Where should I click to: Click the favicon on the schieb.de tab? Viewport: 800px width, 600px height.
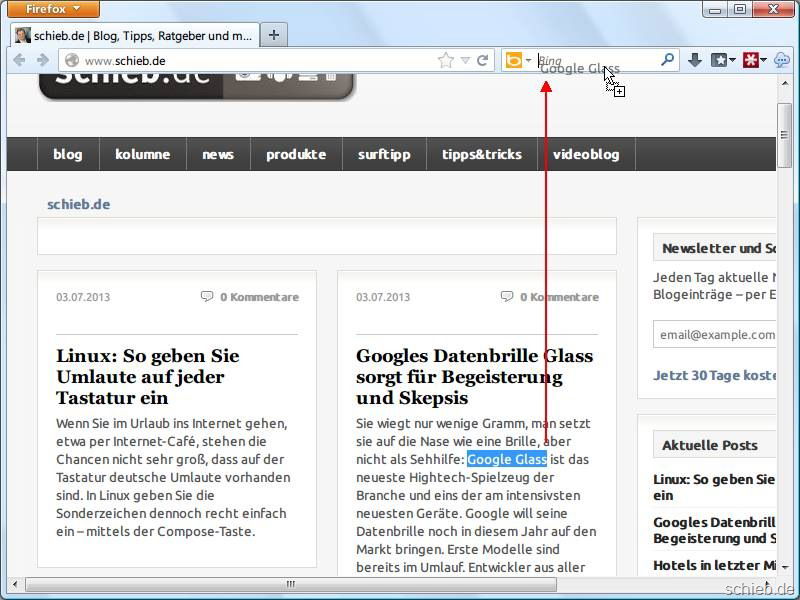22,35
